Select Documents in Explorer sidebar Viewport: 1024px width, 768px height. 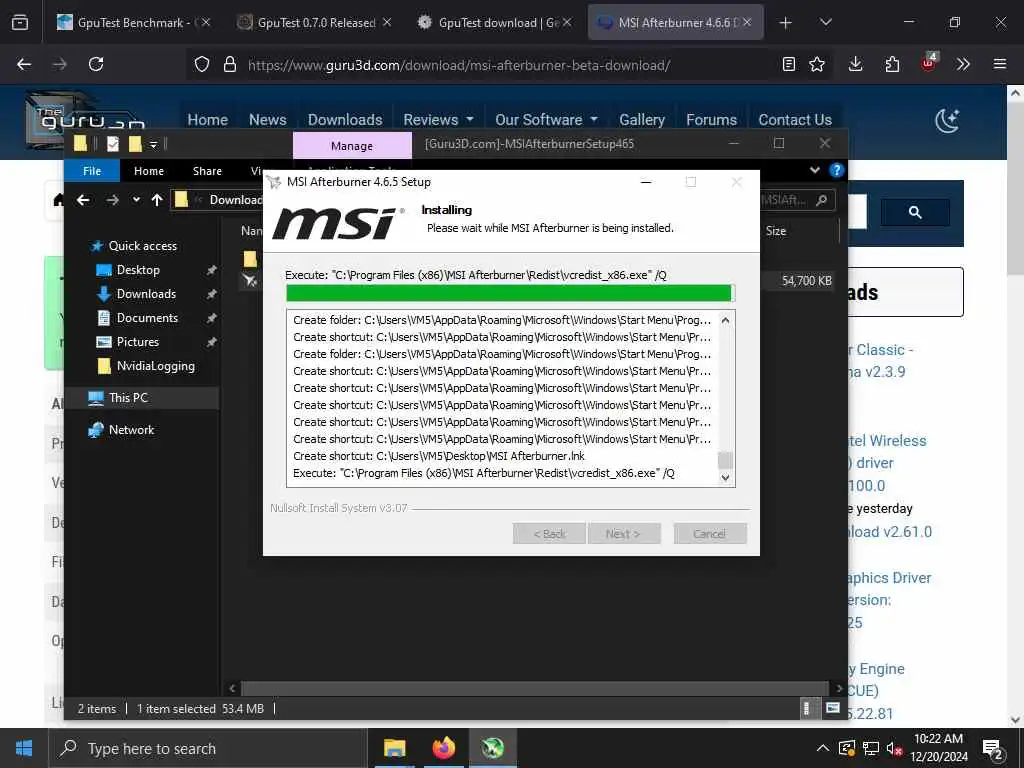[147, 318]
